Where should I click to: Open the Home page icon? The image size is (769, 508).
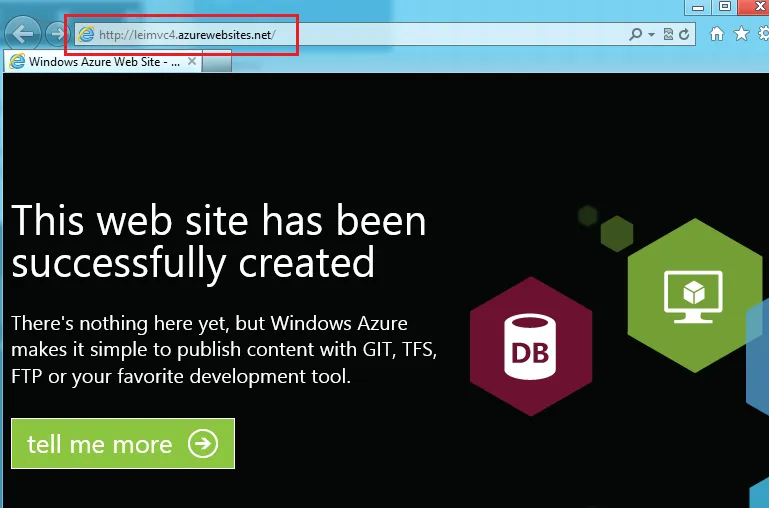[717, 33]
